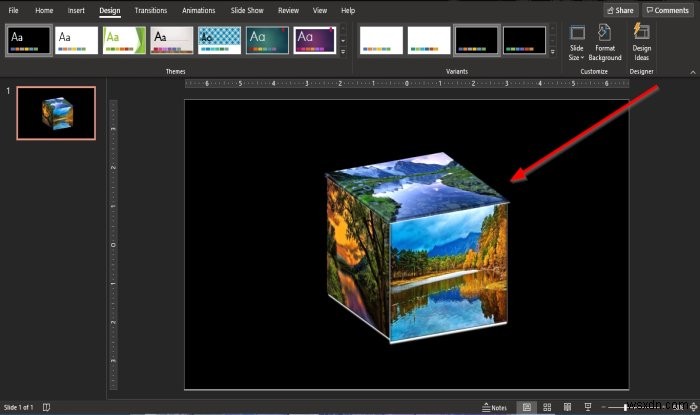The image size is (700, 415).
Task: Switch to Normal view icon
Action: tap(527, 407)
